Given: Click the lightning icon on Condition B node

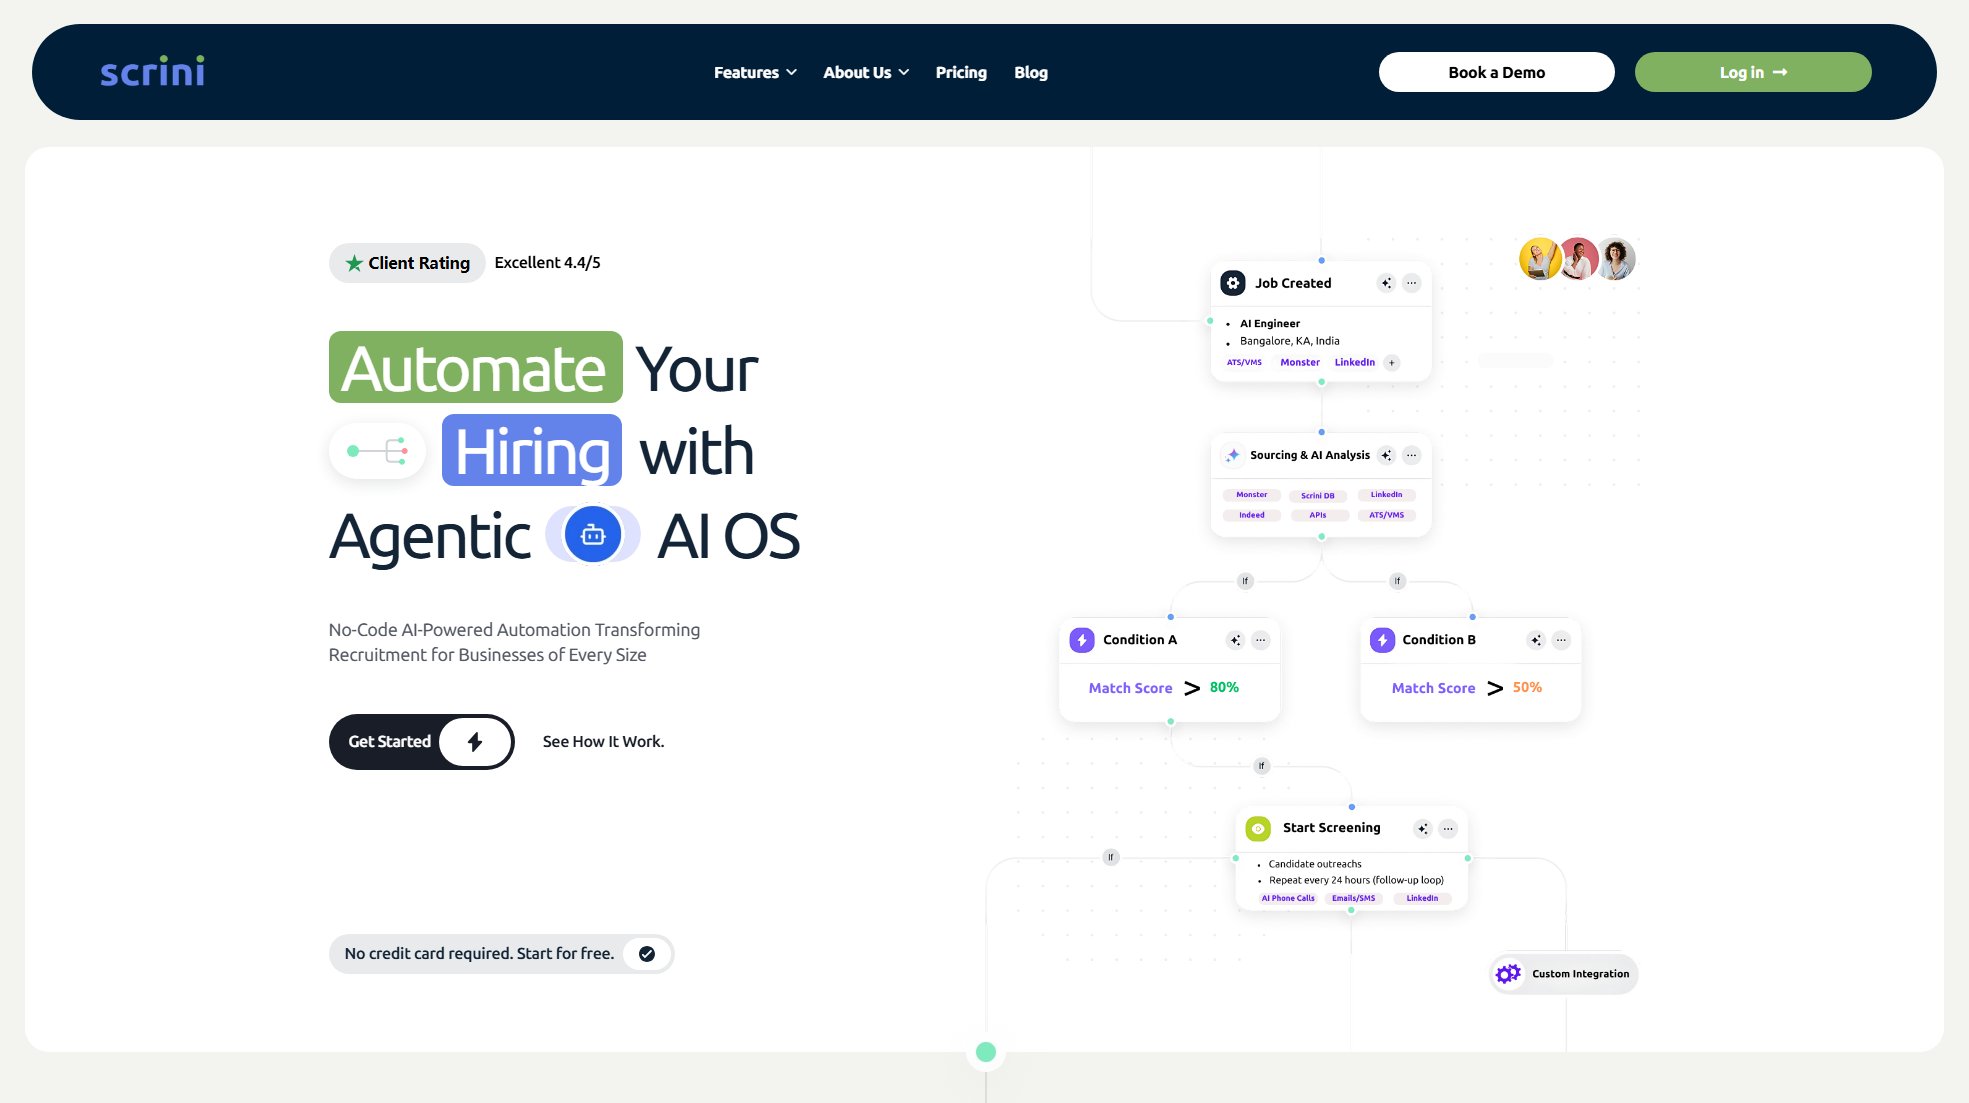Looking at the screenshot, I should click(1382, 640).
